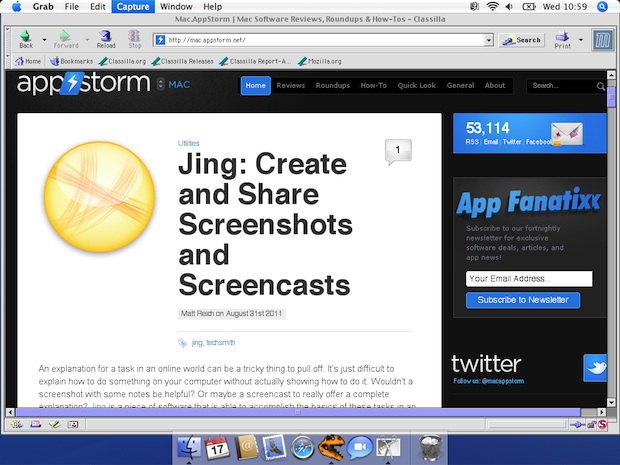
Task: Open the Bookmarks toolbar folder
Action: [71, 61]
